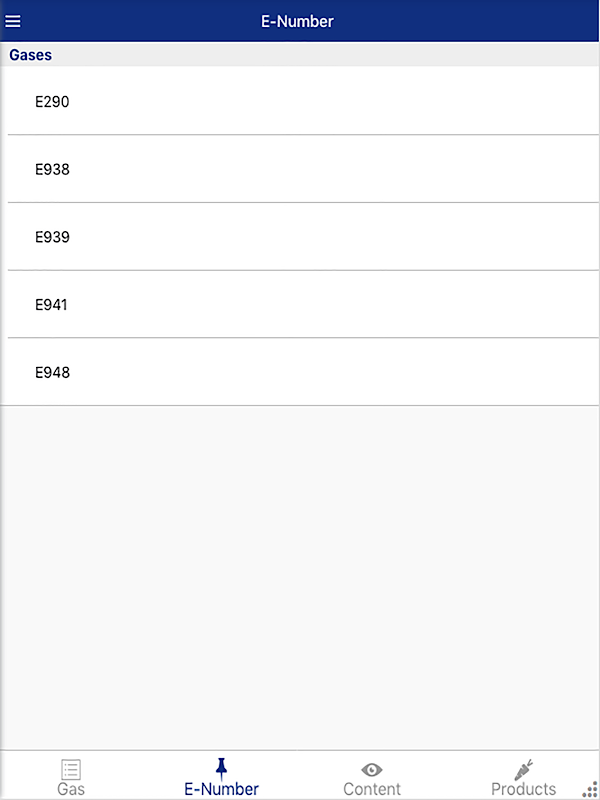Click the Gas tab list icon

pos(71,769)
